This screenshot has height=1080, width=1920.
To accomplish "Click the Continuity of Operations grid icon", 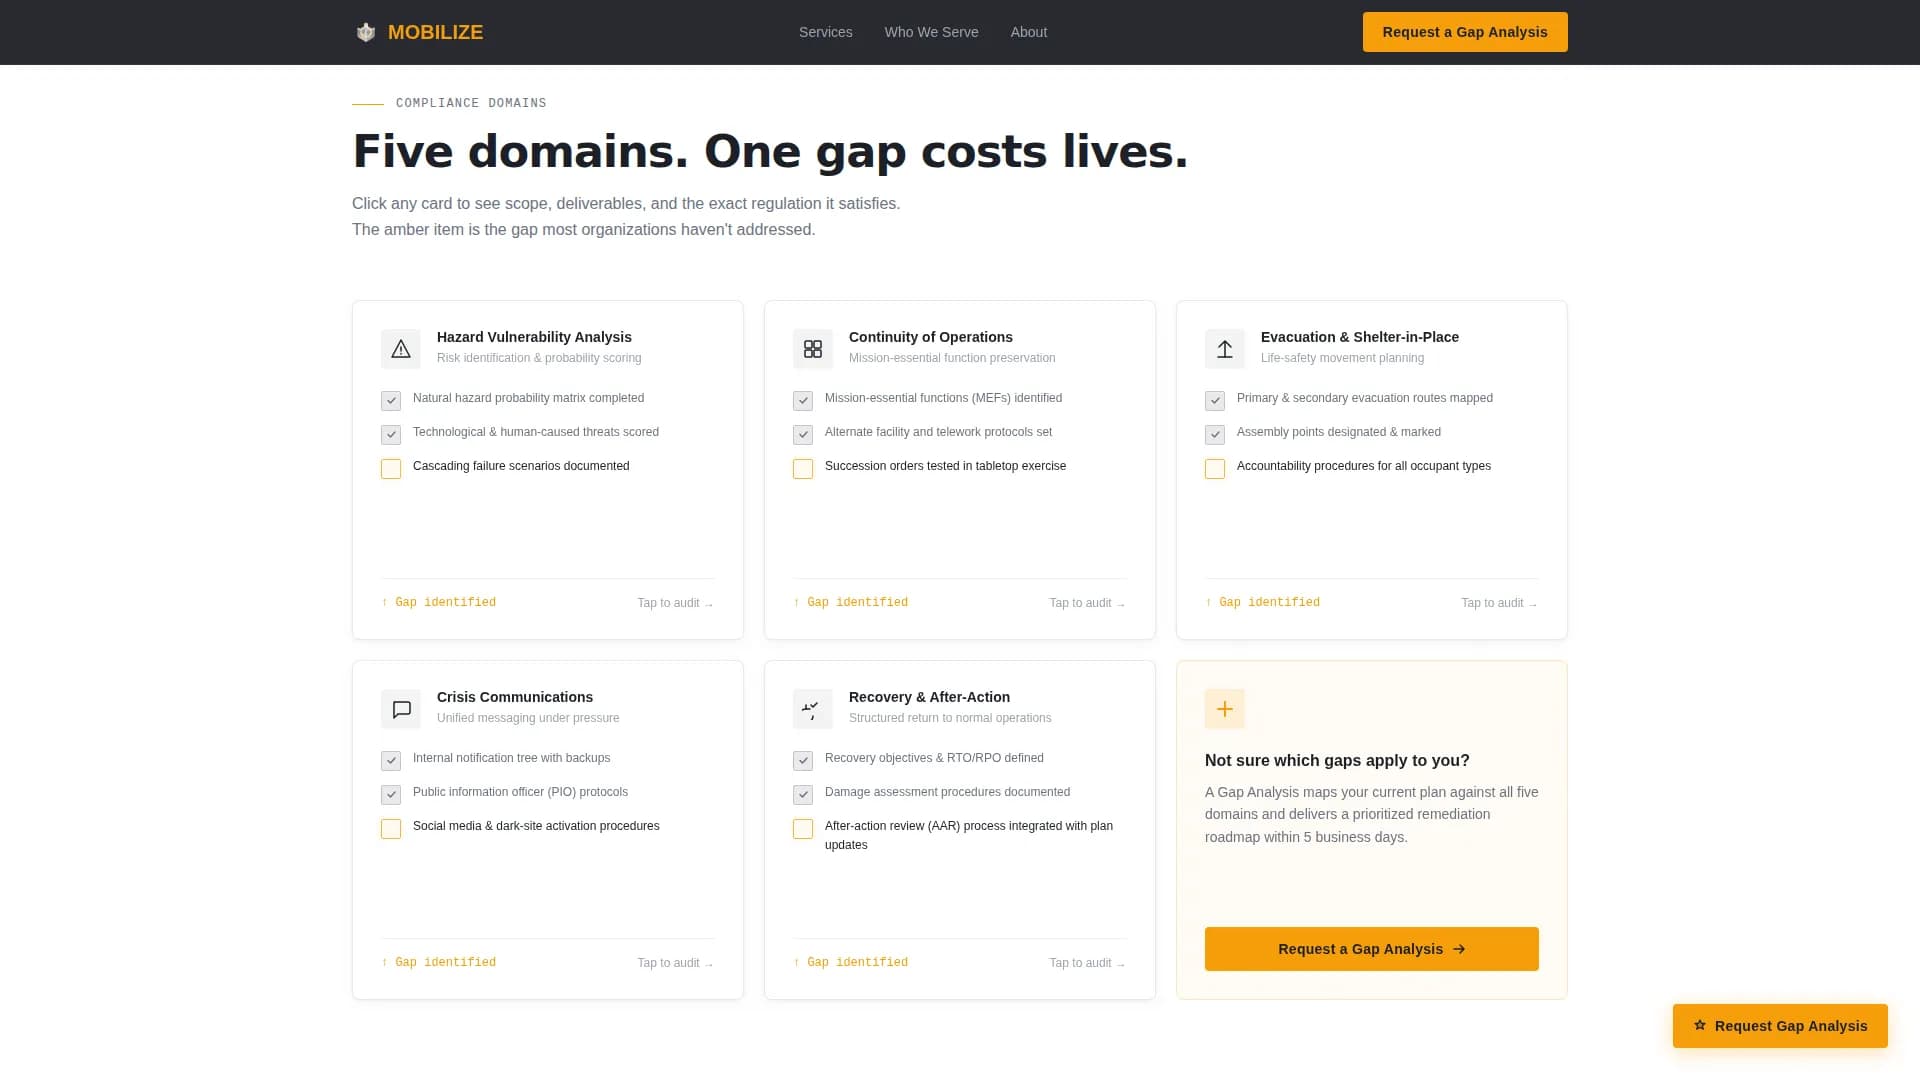I will point(813,349).
